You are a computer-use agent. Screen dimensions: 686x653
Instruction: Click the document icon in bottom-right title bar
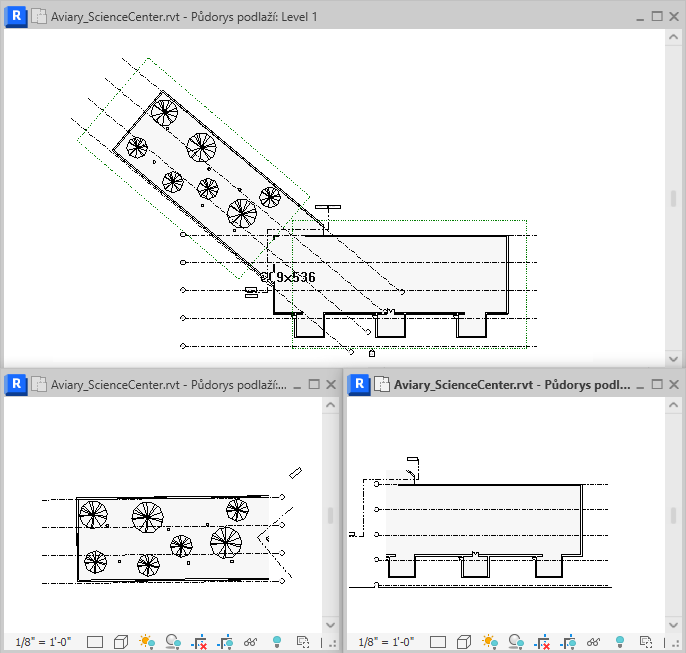382,384
